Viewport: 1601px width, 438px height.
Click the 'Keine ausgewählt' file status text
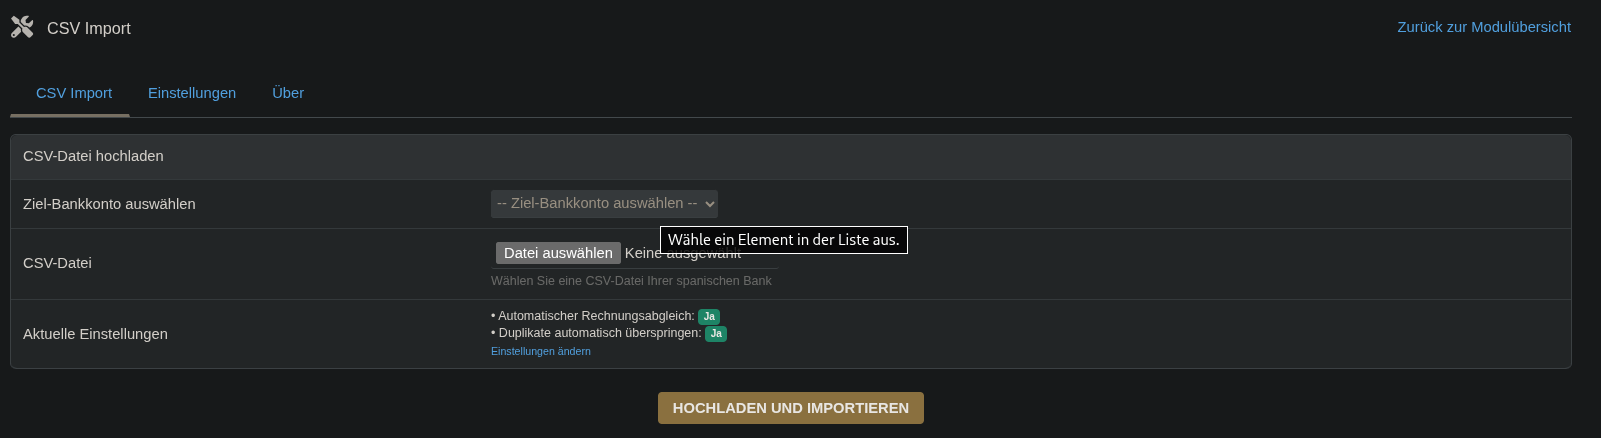[x=642, y=254]
